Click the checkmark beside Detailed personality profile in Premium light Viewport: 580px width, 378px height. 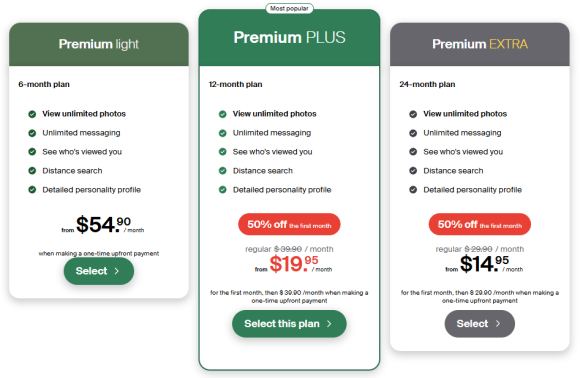click(x=32, y=190)
